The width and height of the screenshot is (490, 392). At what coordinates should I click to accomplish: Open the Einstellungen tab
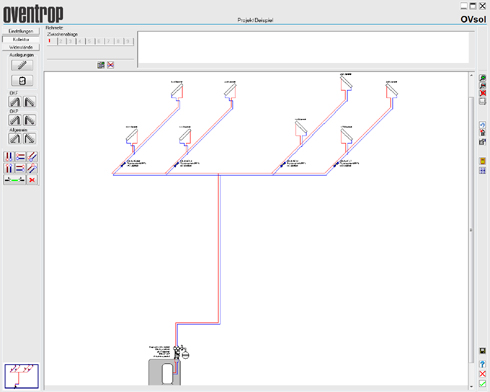coord(21,31)
